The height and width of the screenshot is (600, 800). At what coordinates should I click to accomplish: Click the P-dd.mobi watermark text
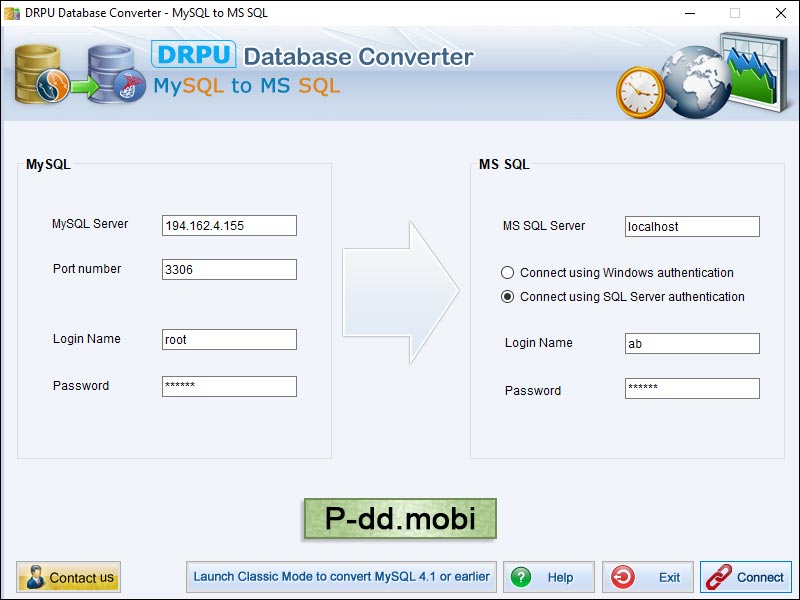[400, 518]
